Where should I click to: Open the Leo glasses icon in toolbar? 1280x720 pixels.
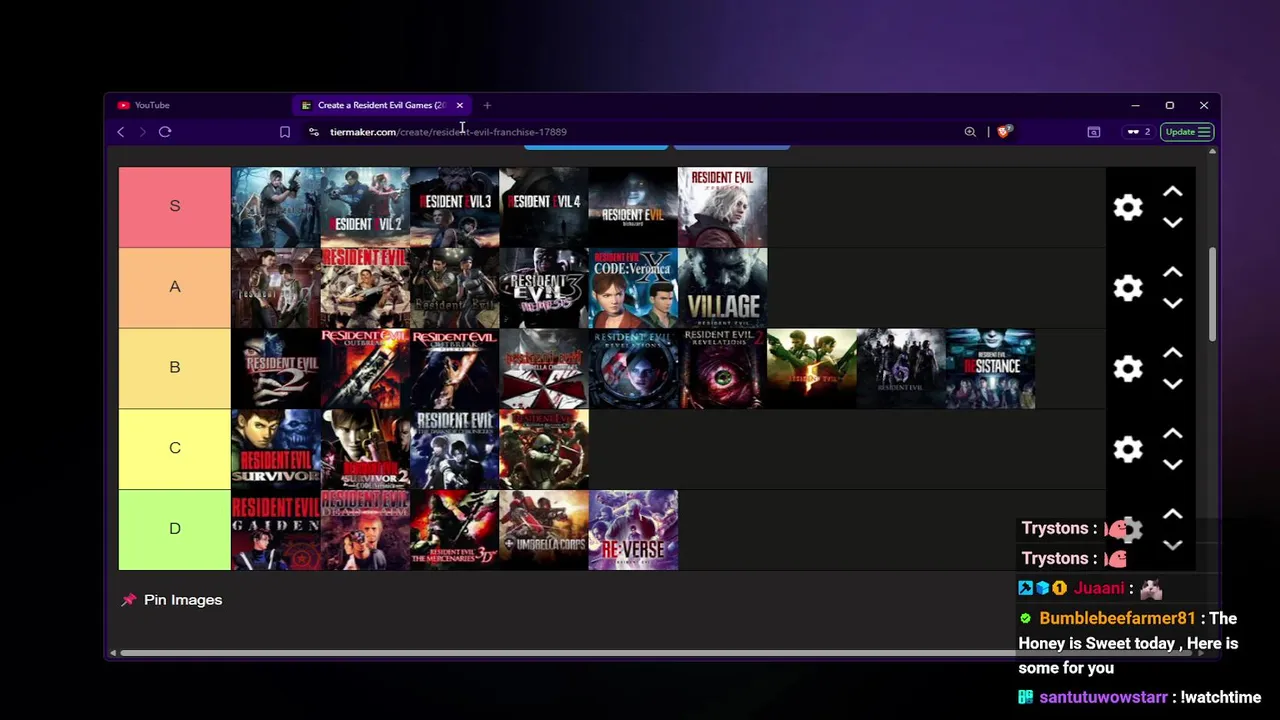click(x=1137, y=132)
